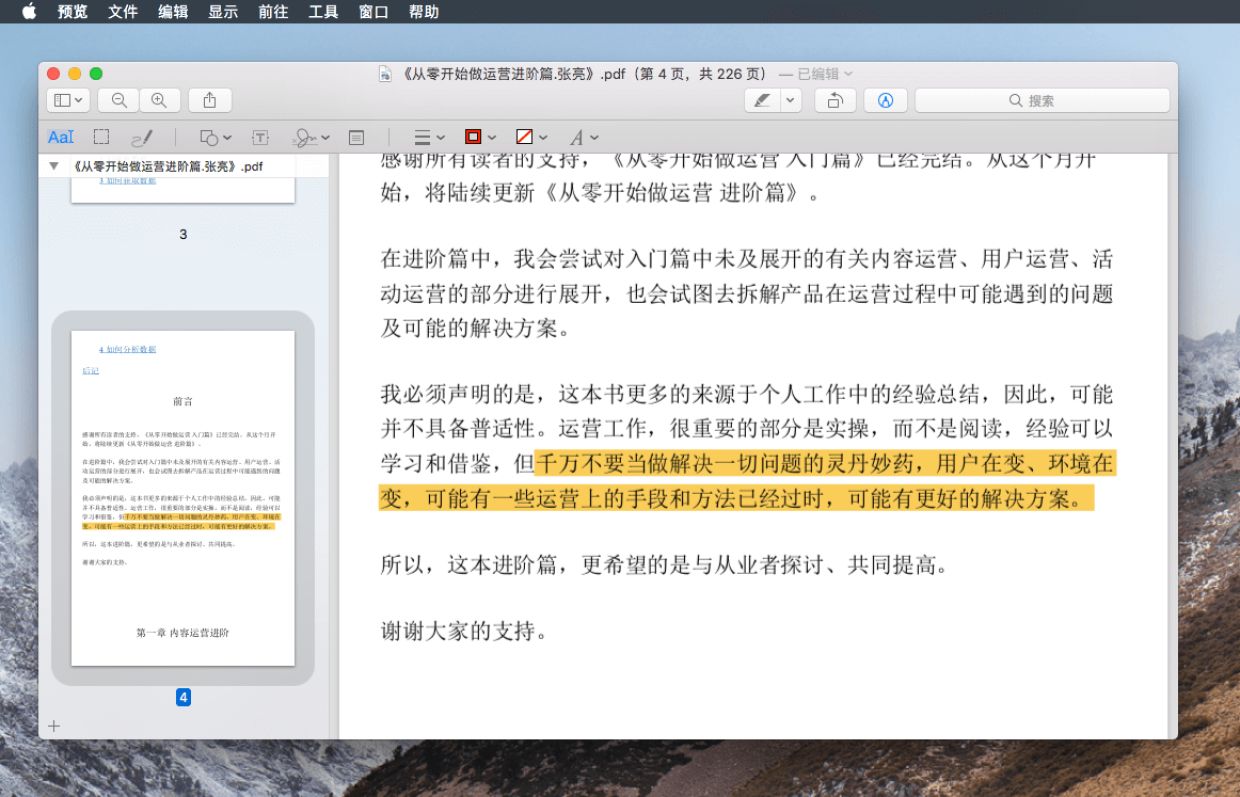
Task: Rotate the page with the rotate button
Action: tap(835, 100)
